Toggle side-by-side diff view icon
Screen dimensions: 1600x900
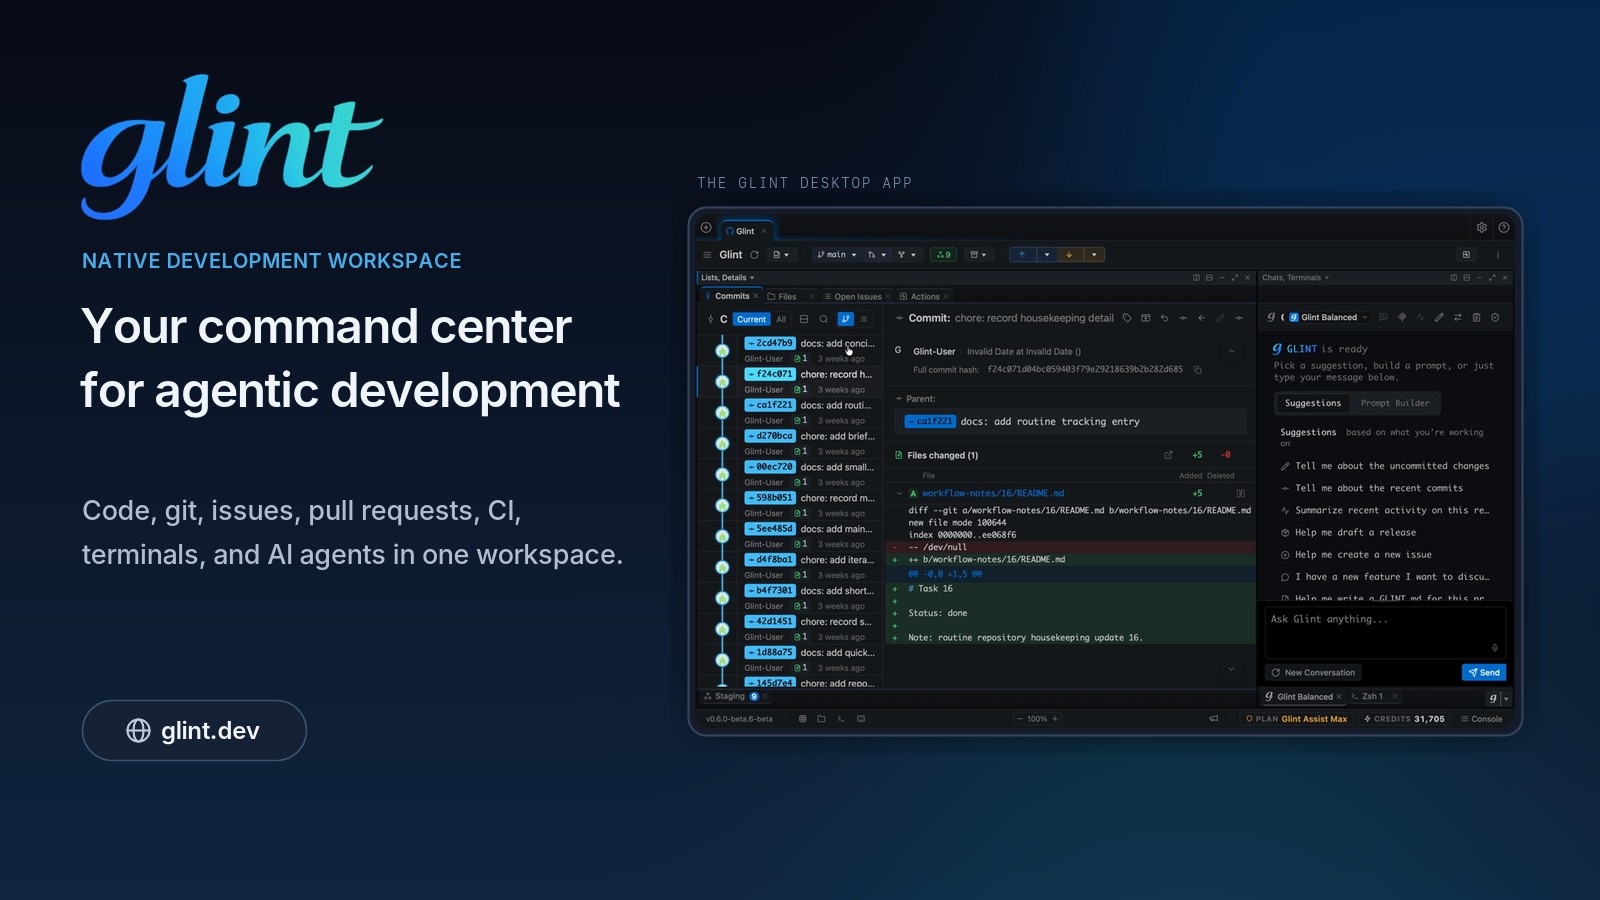[x=1241, y=493]
